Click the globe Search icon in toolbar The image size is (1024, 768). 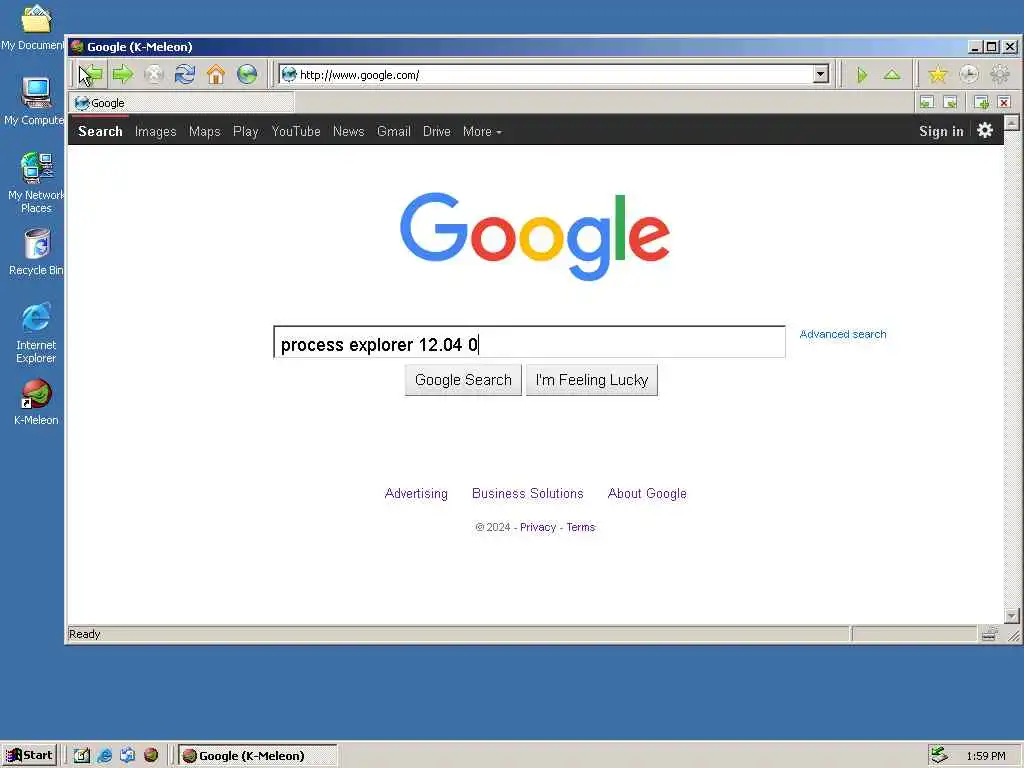tap(247, 74)
